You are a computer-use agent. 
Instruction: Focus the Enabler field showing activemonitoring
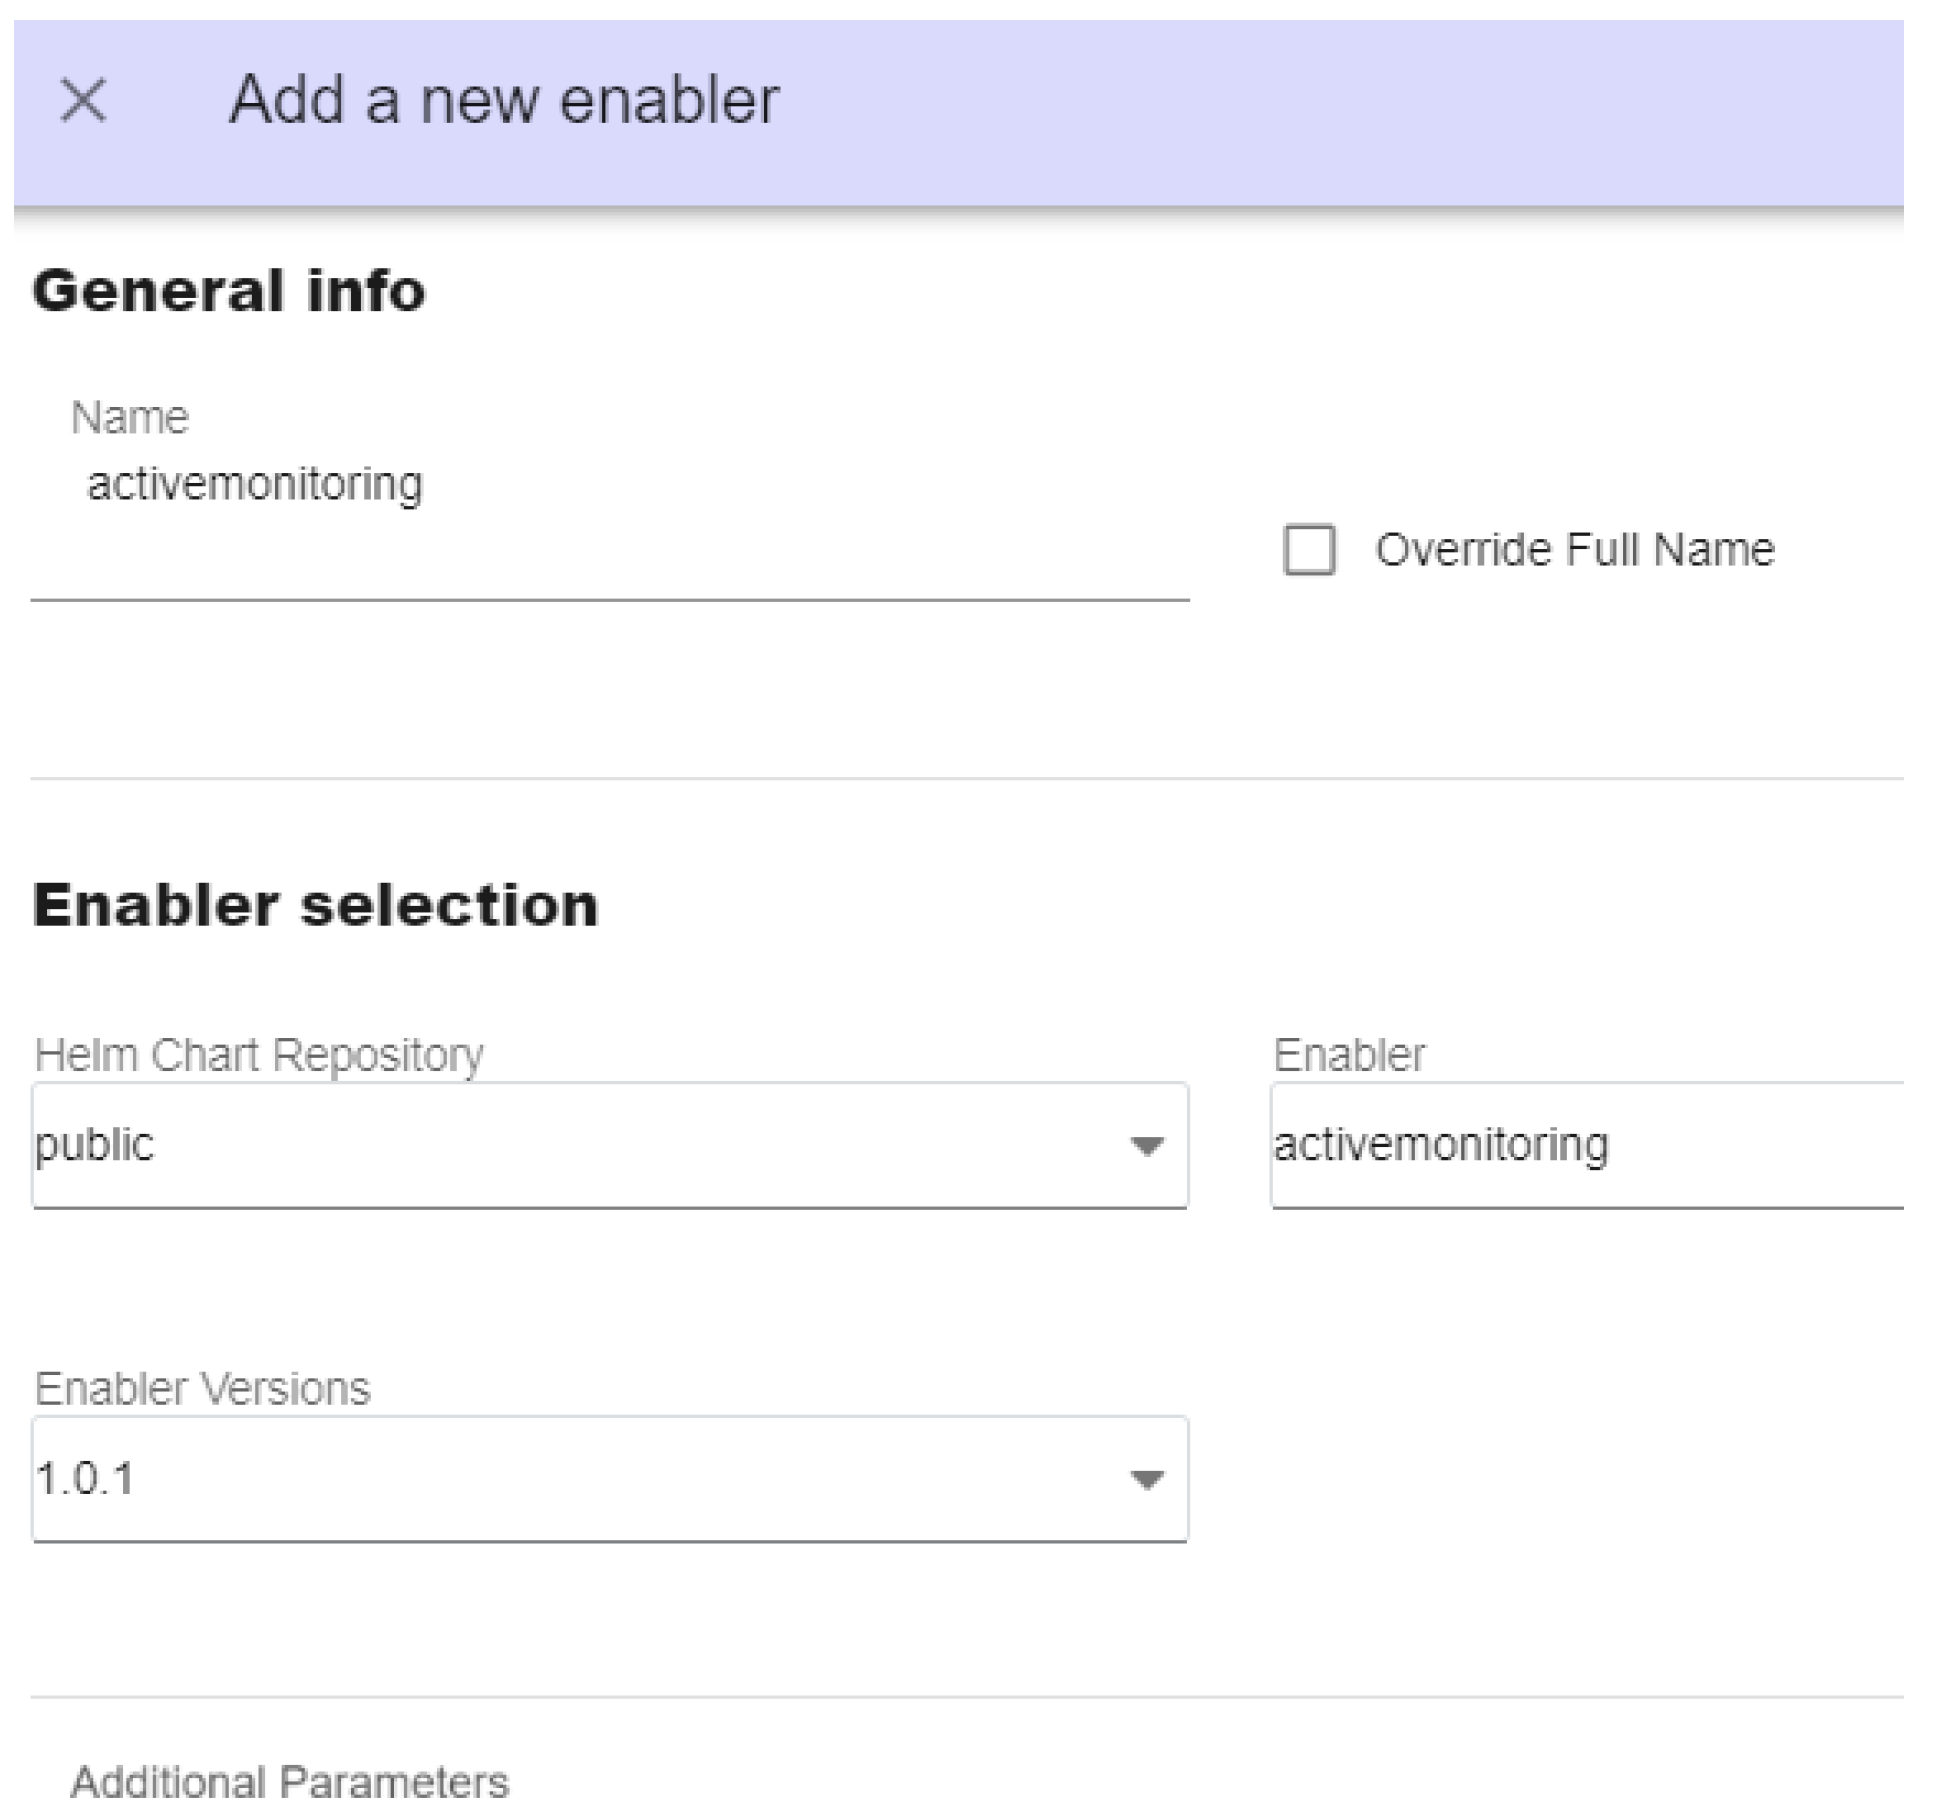(1586, 1145)
